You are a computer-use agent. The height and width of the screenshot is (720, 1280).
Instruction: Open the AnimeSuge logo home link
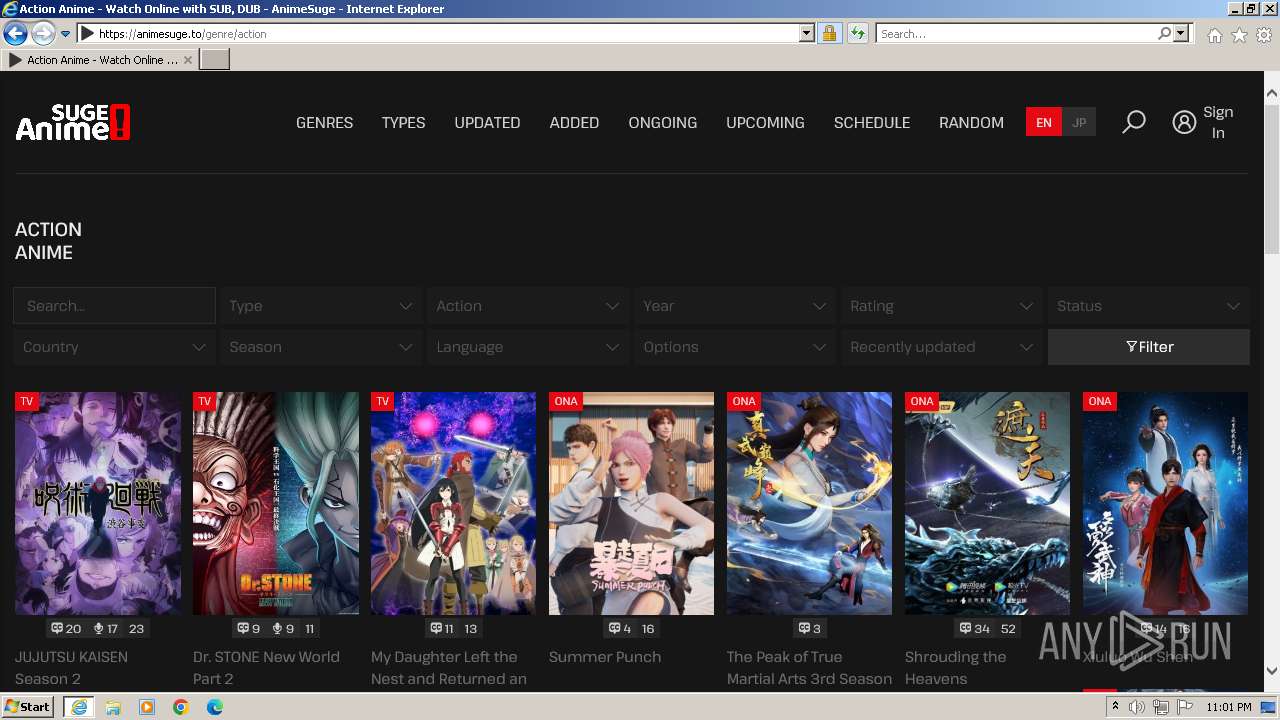(x=73, y=123)
